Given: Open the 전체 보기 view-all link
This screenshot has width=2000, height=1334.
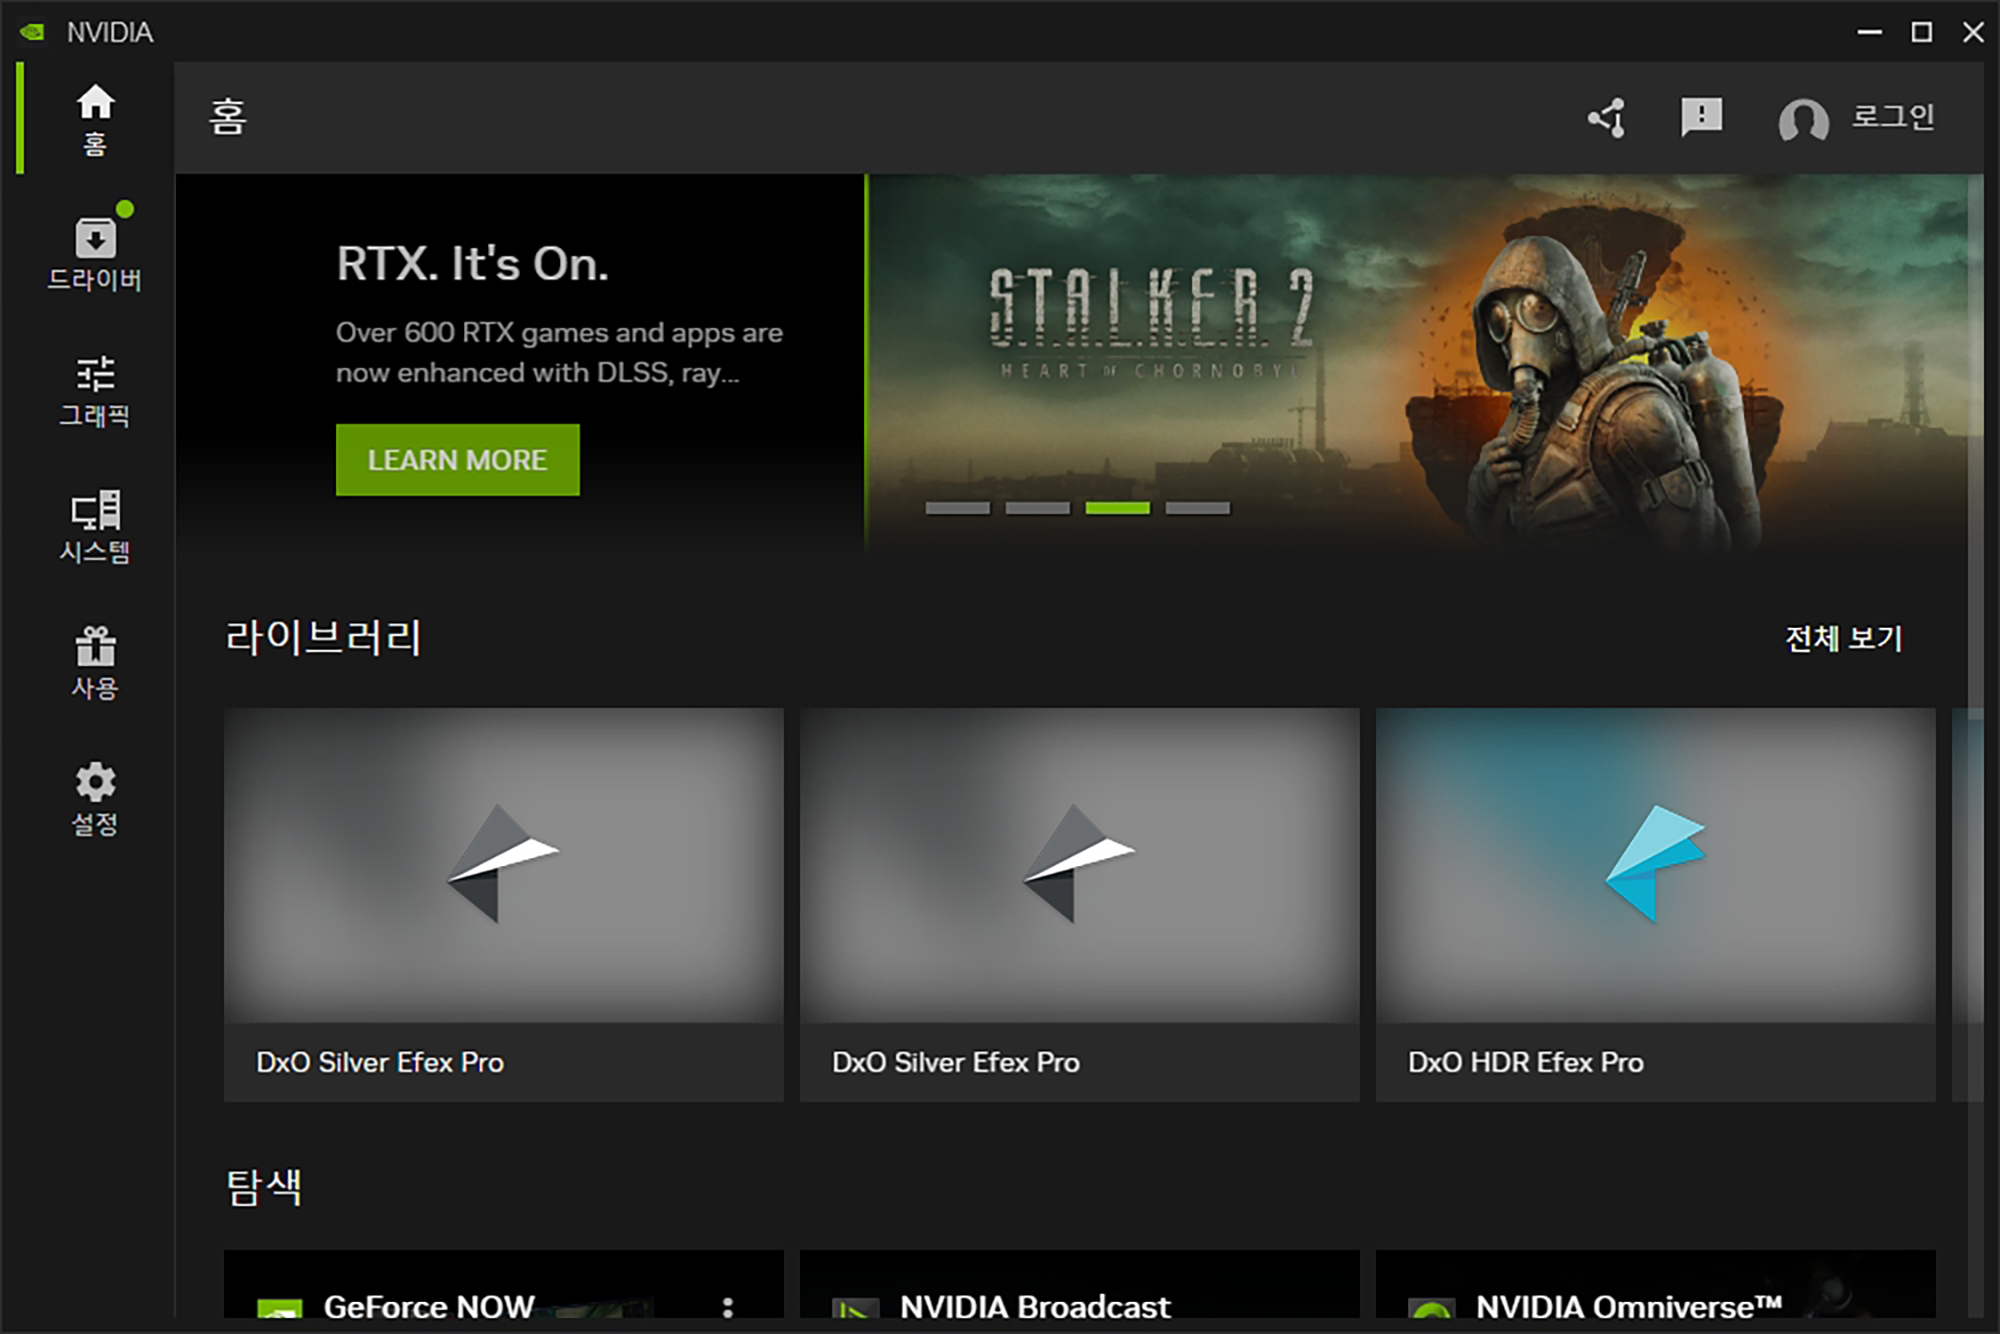Looking at the screenshot, I should (1843, 638).
